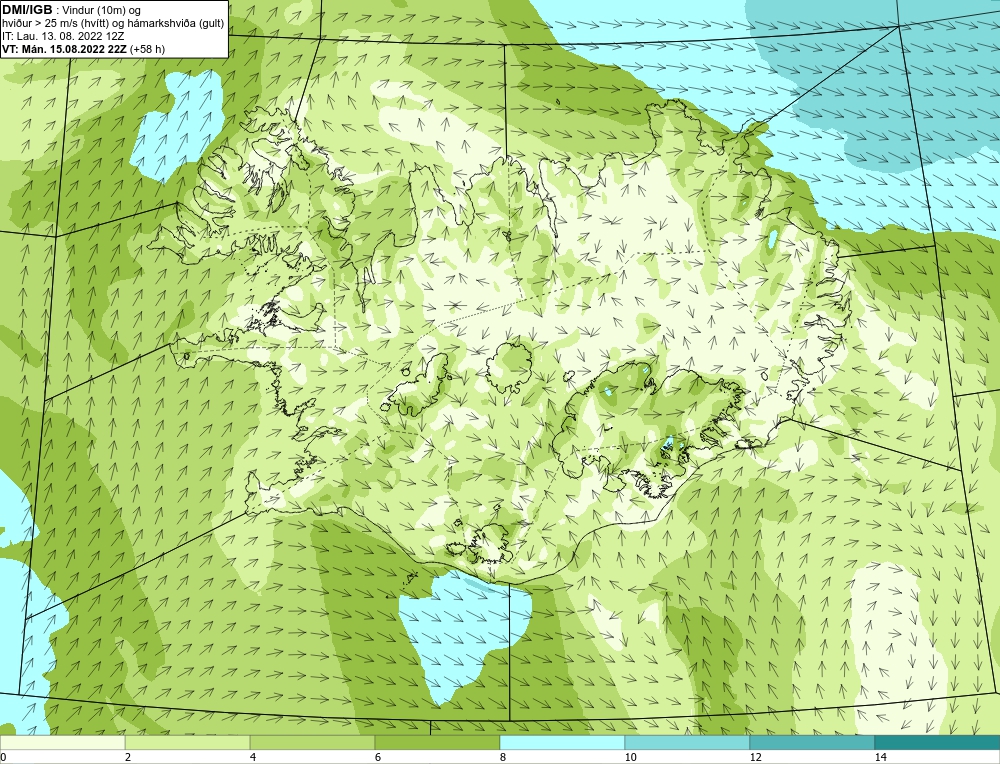The width and height of the screenshot is (1000, 764).
Task: Click the 8–10 m/s light cyan legend swatch
Action: (562, 742)
